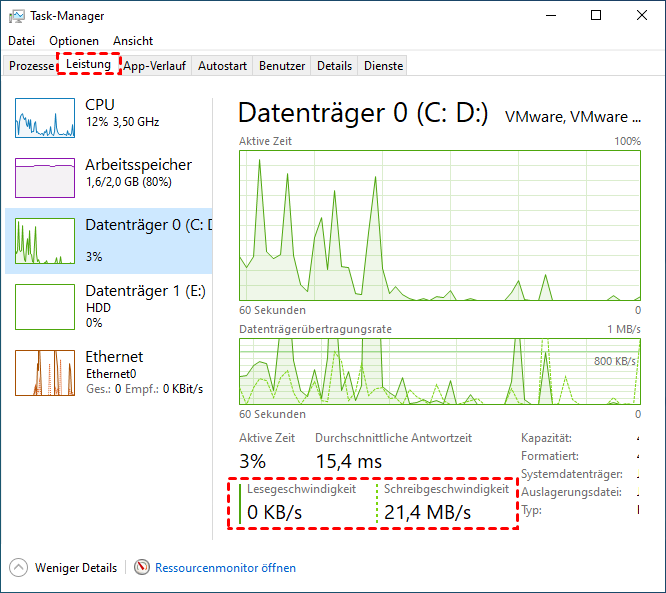
Task: Click the Task-Manager title bar icon
Action: pos(17,16)
